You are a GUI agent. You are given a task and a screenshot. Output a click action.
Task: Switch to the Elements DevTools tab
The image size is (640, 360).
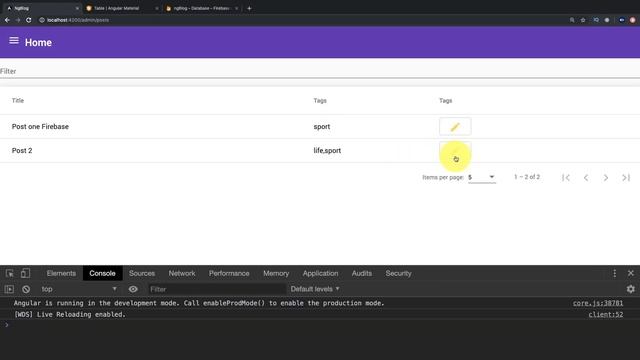pos(61,273)
